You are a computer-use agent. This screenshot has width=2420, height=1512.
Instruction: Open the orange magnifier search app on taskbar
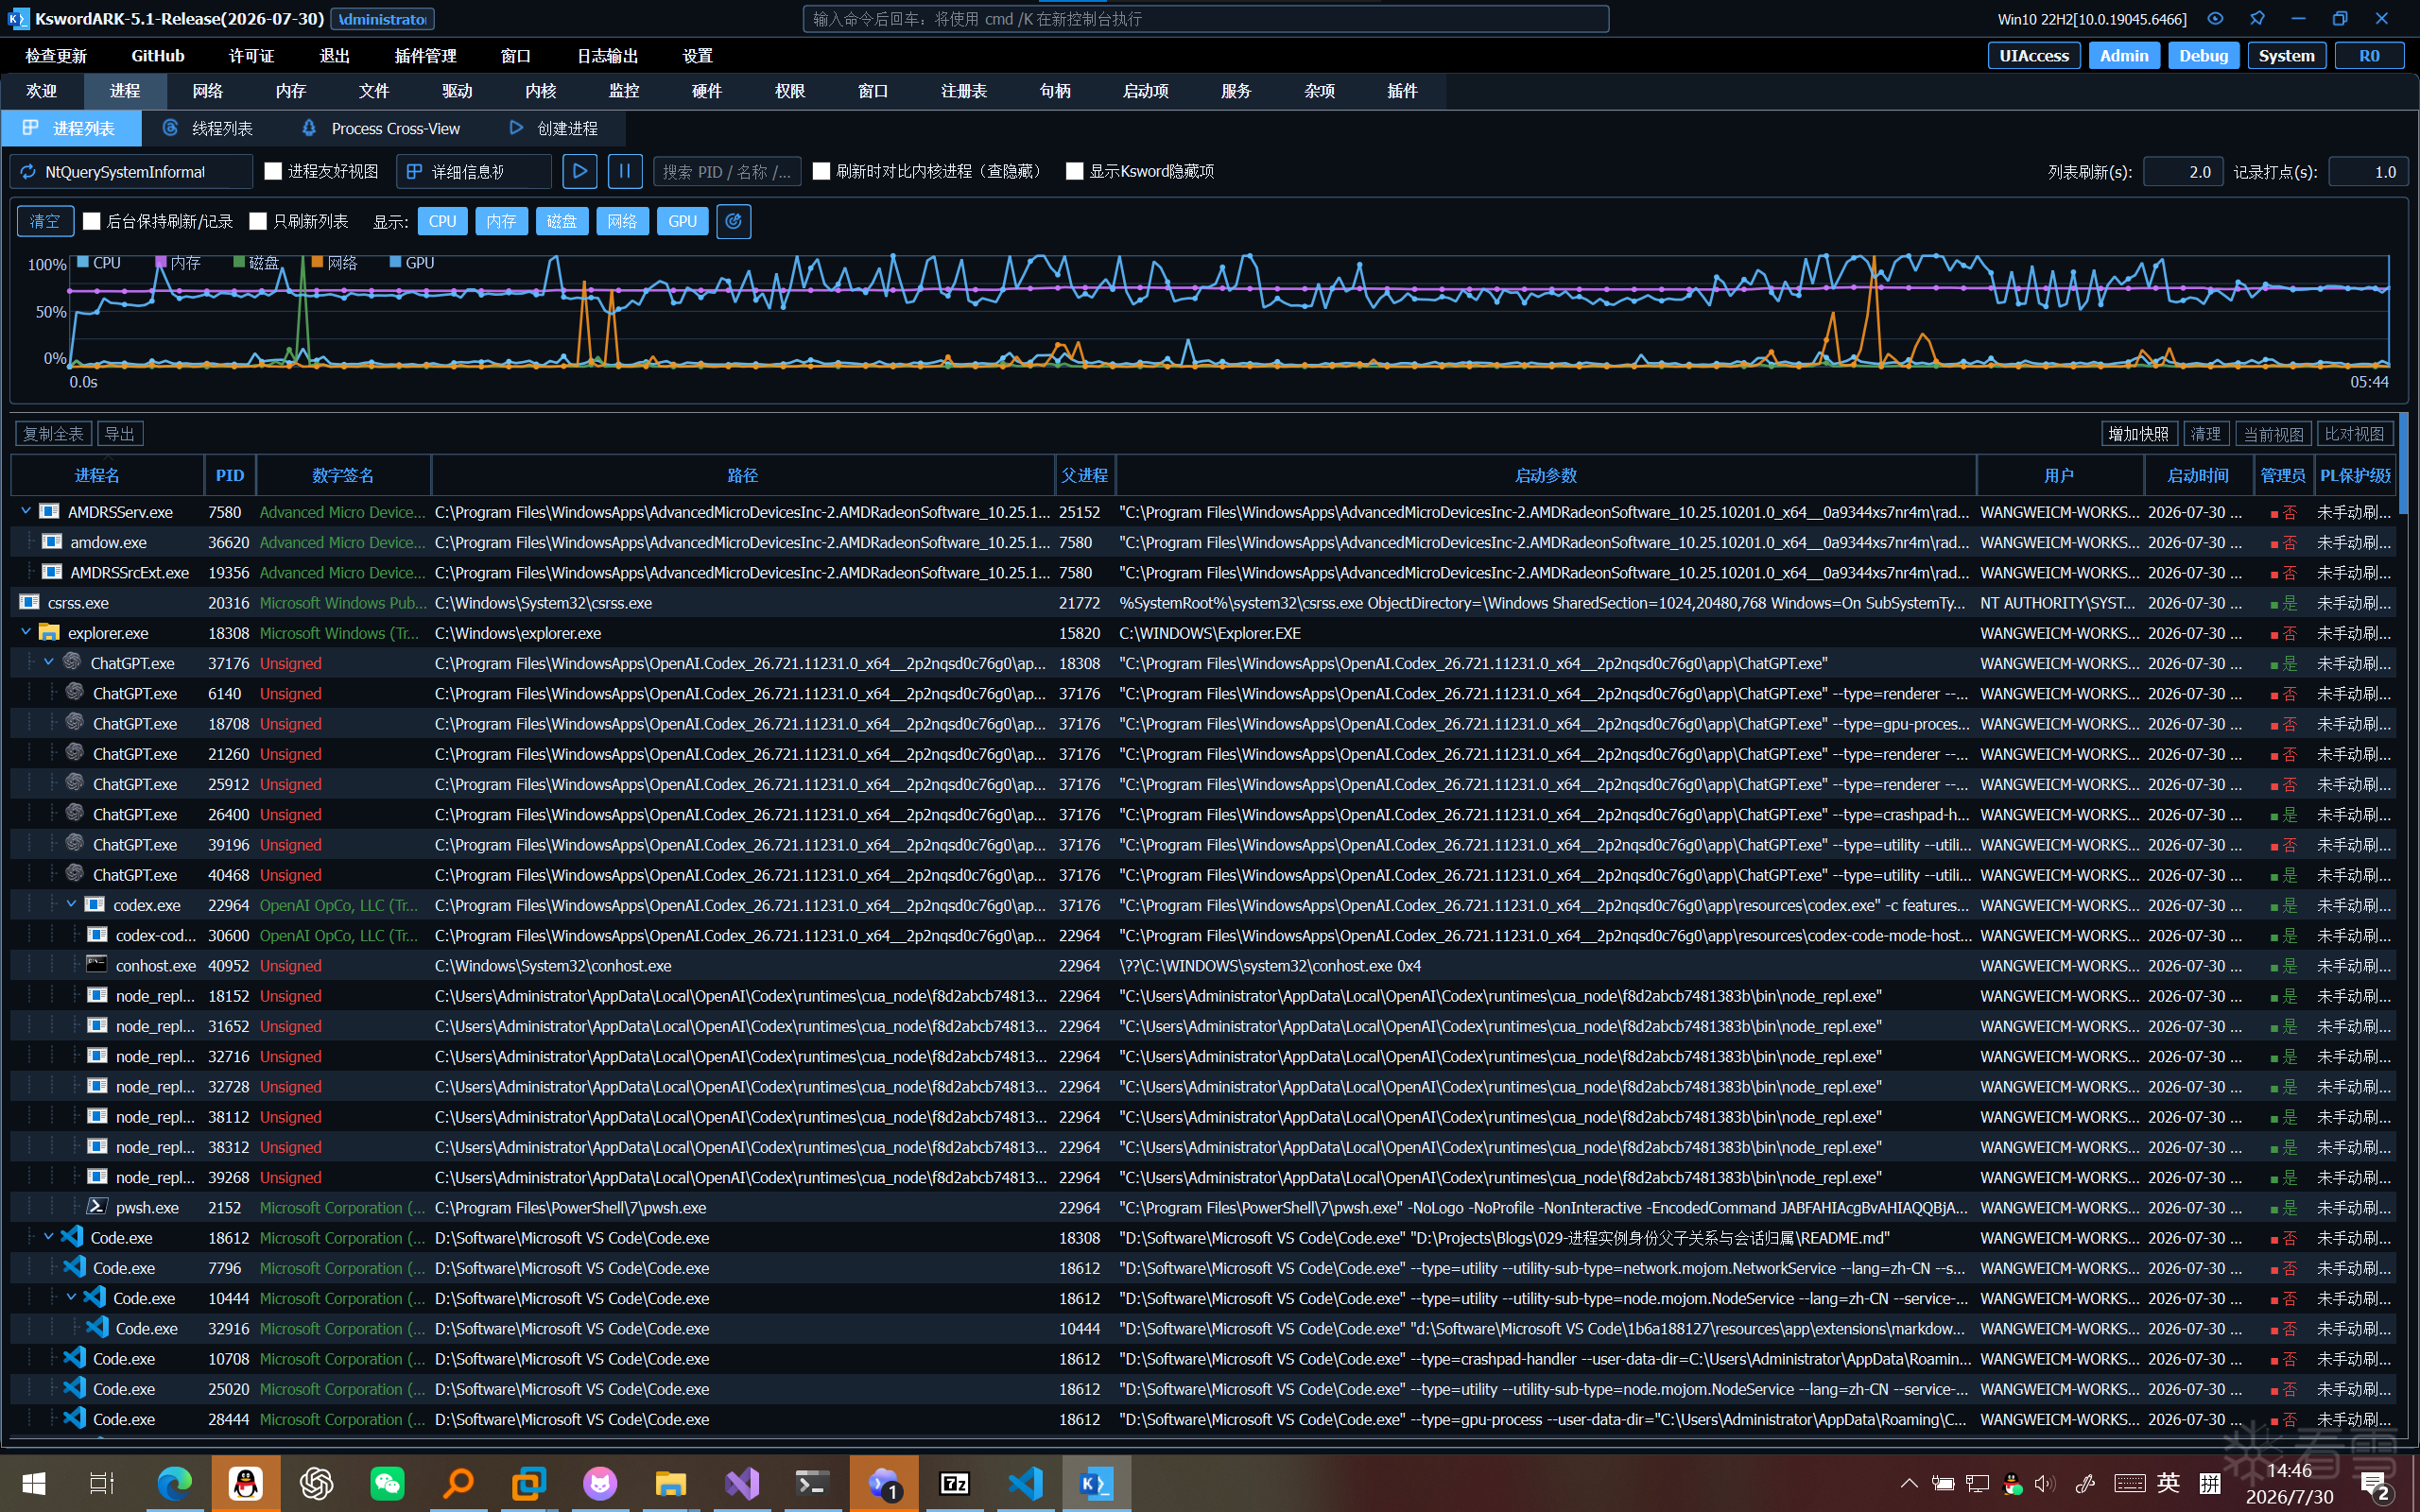[458, 1483]
